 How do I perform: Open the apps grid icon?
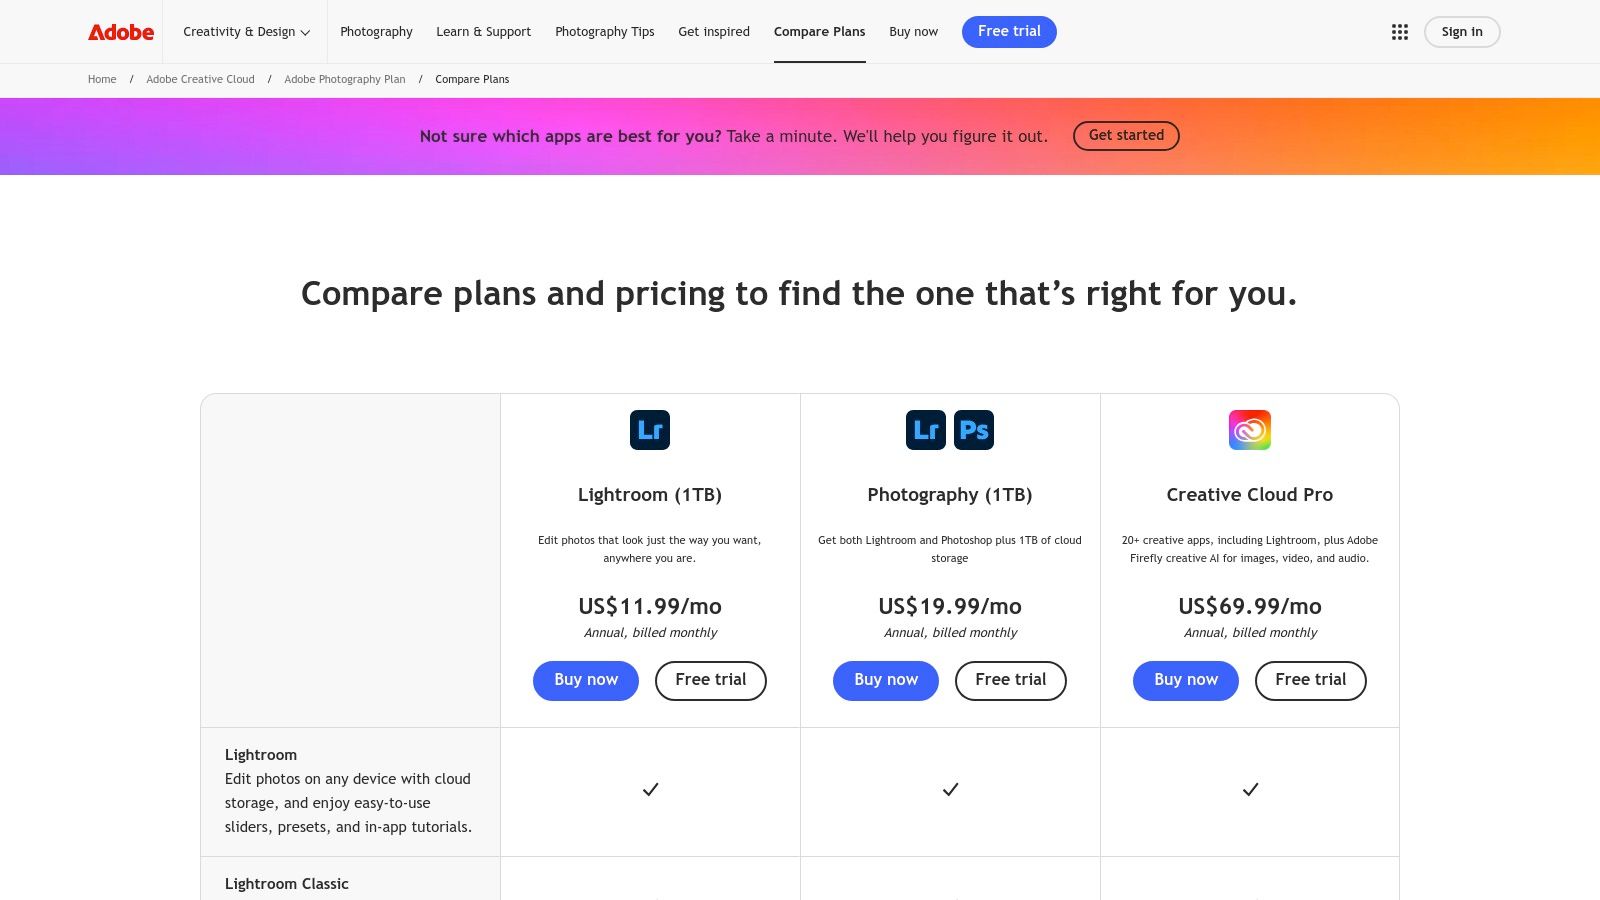click(1399, 32)
